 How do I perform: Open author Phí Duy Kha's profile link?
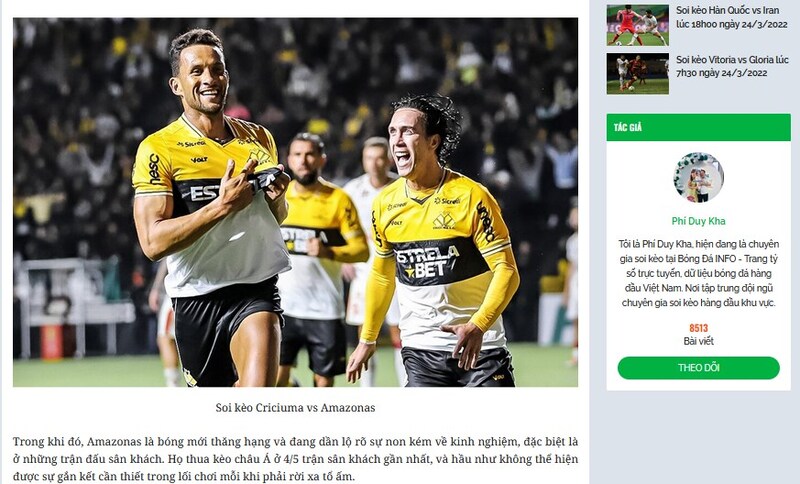698,221
